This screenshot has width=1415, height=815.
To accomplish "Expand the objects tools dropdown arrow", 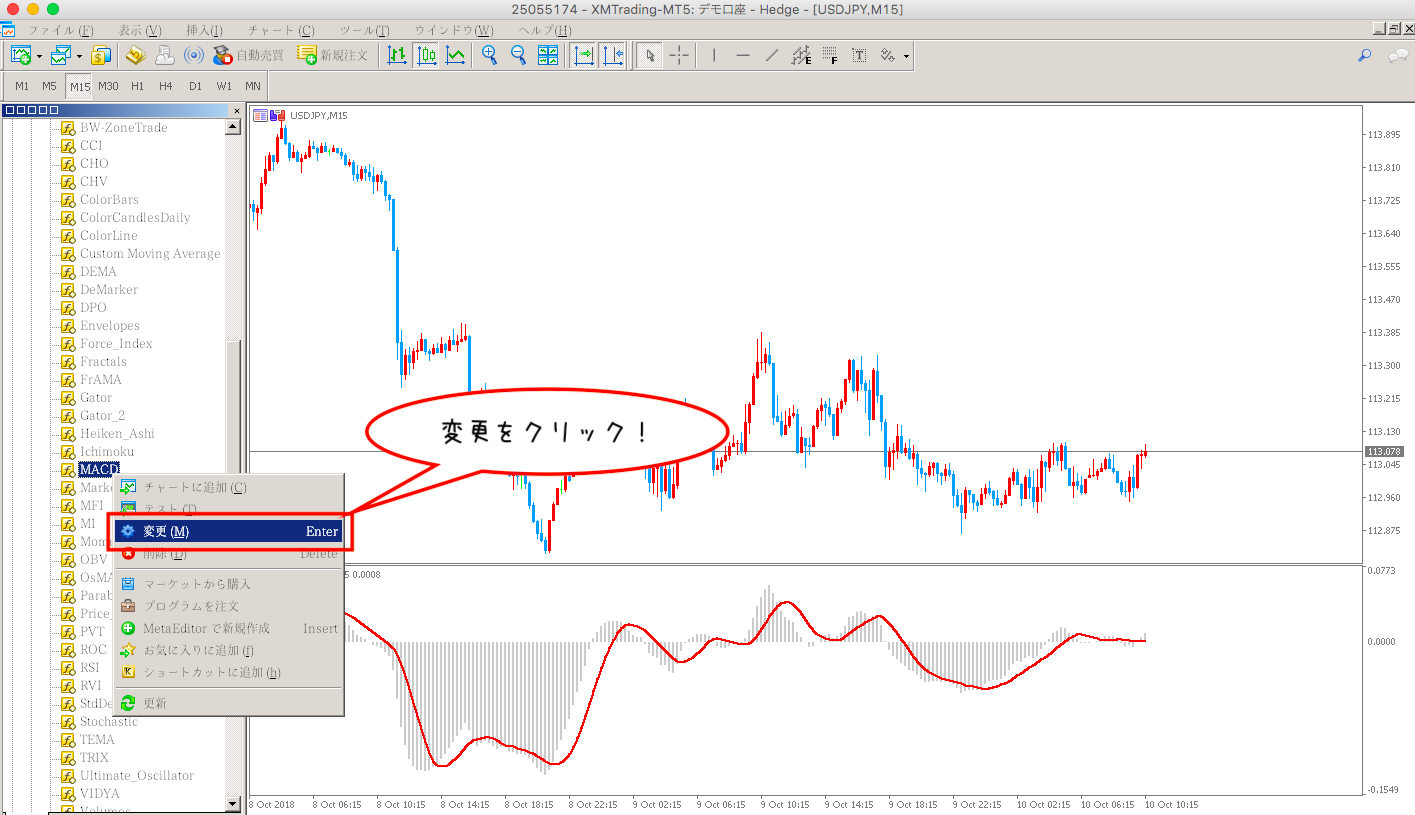I will click(x=906, y=56).
